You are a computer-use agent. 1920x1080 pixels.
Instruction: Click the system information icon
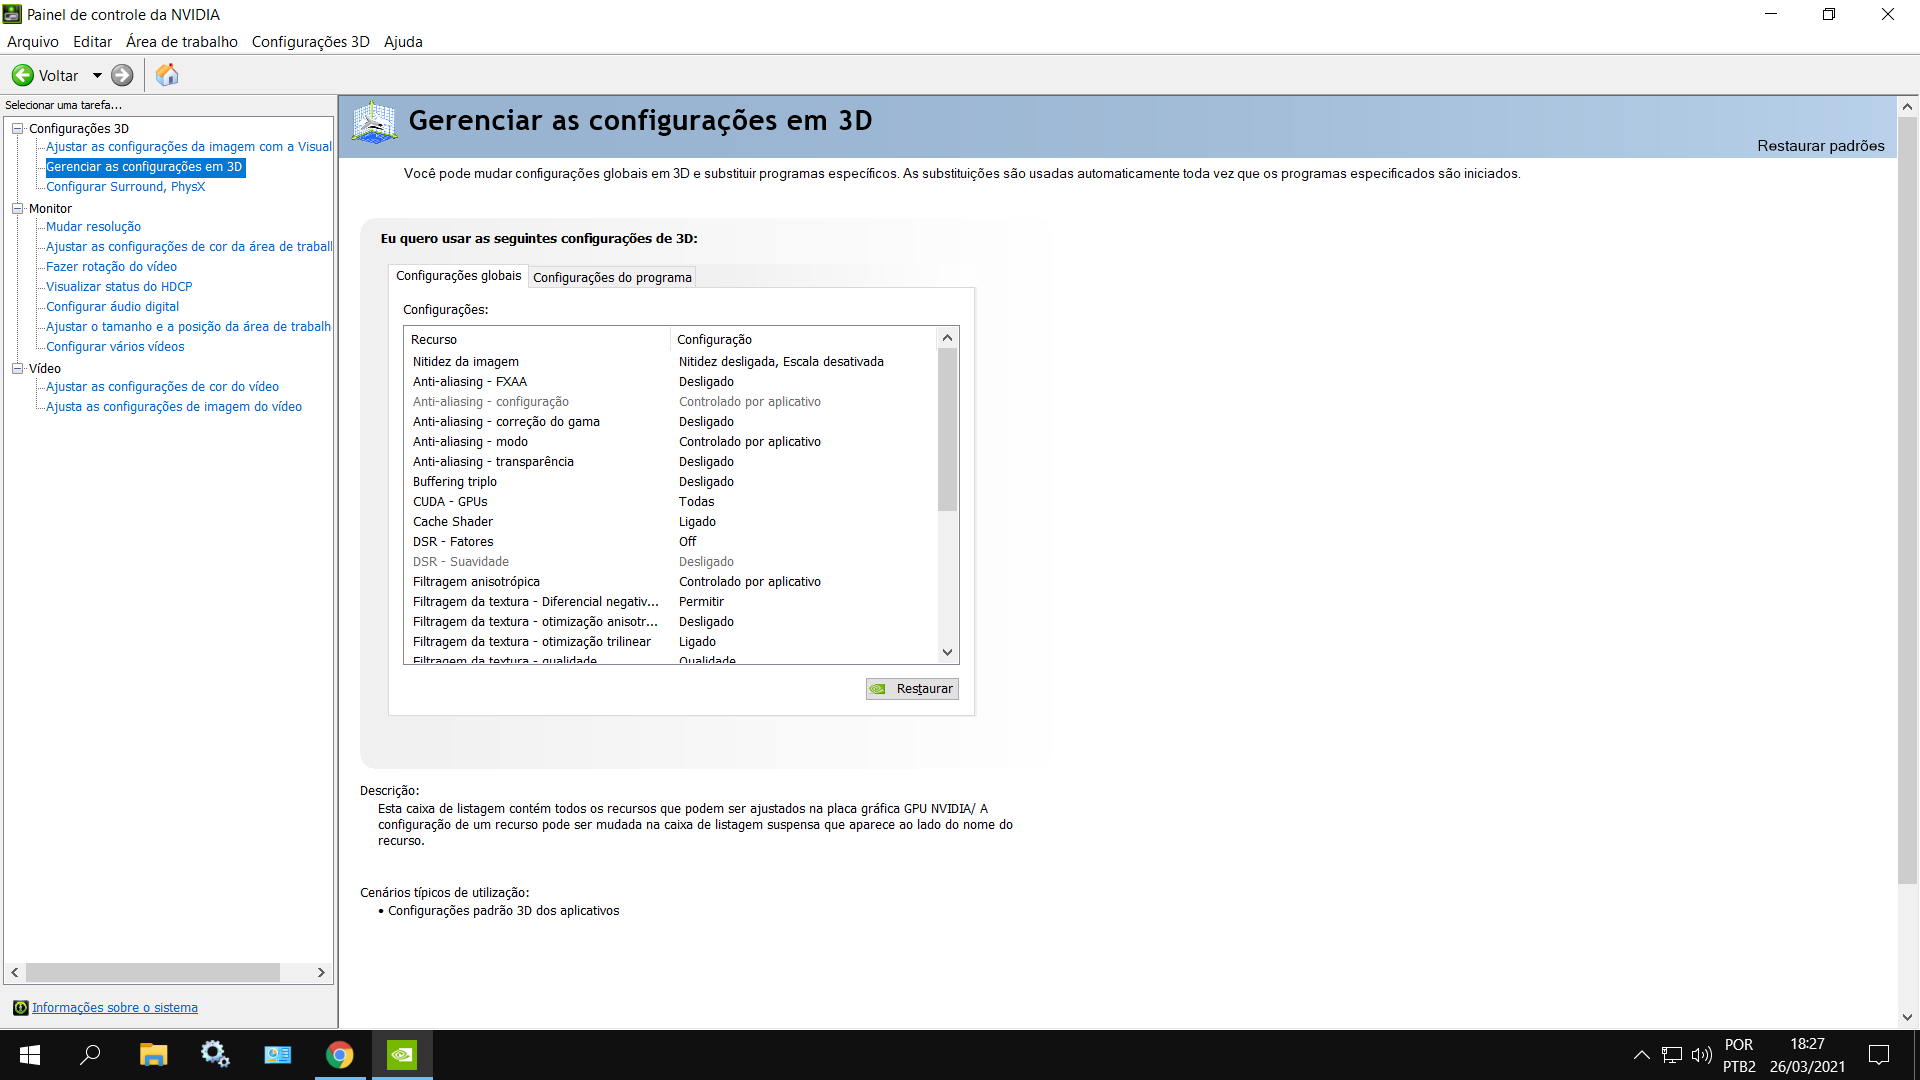(x=20, y=1008)
